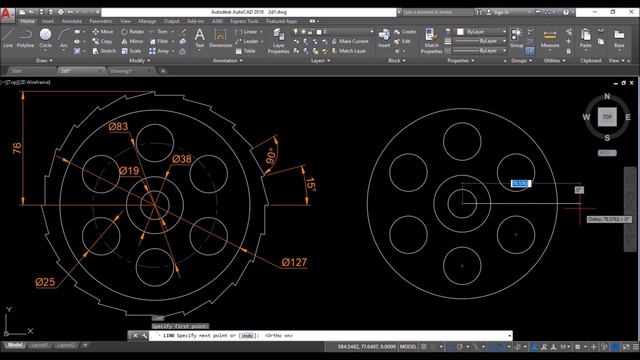The width and height of the screenshot is (640, 360).
Task: Expand the Modify panel
Action: click(x=139, y=60)
